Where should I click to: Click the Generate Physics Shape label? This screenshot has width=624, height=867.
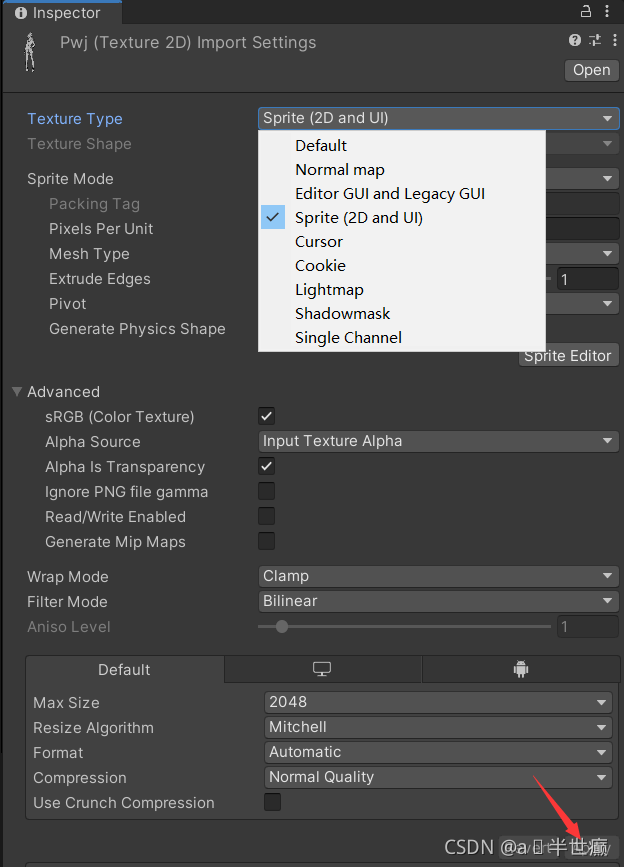[137, 329]
